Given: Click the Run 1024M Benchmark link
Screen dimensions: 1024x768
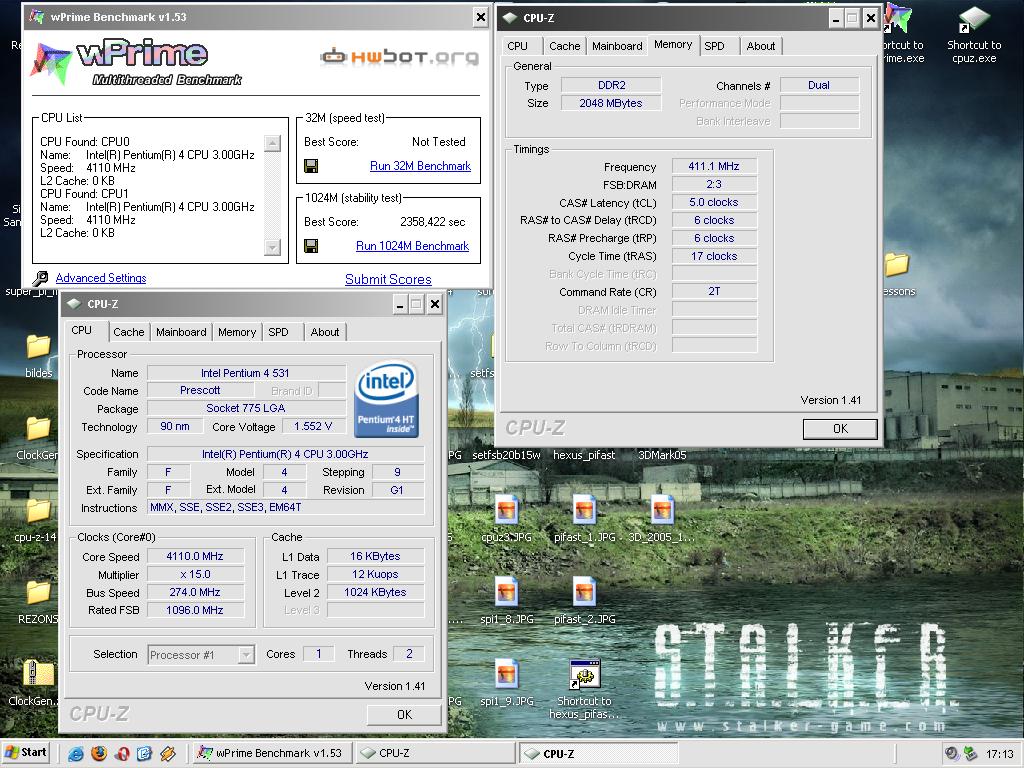Looking at the screenshot, I should click(x=412, y=246).
